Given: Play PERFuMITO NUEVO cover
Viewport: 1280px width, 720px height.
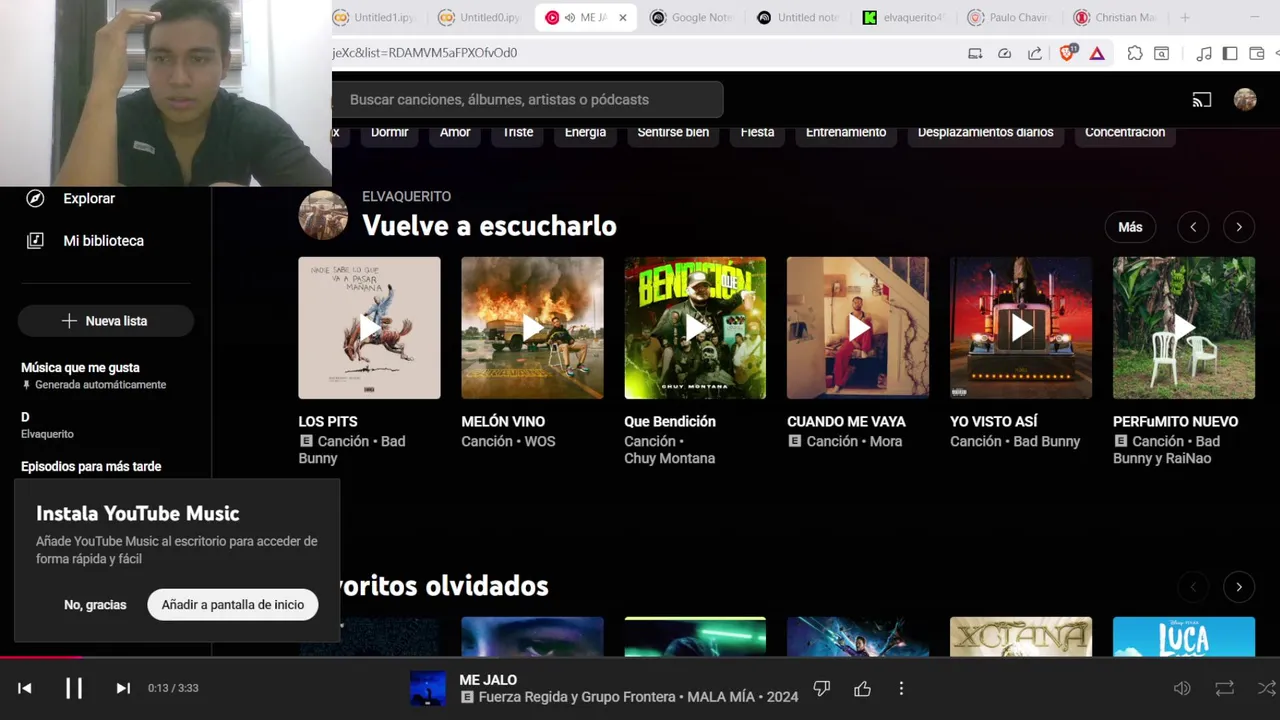Looking at the screenshot, I should 1184,328.
